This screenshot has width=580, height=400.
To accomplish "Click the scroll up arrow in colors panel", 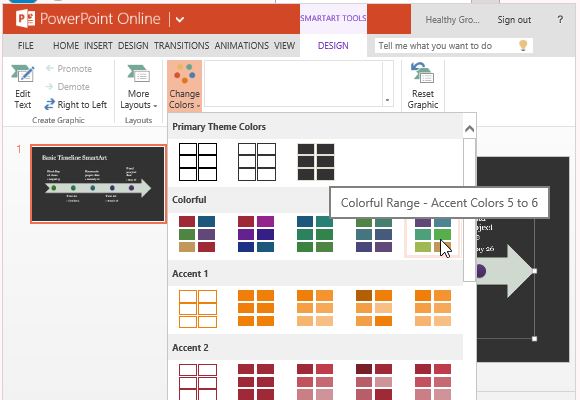I will [469, 129].
